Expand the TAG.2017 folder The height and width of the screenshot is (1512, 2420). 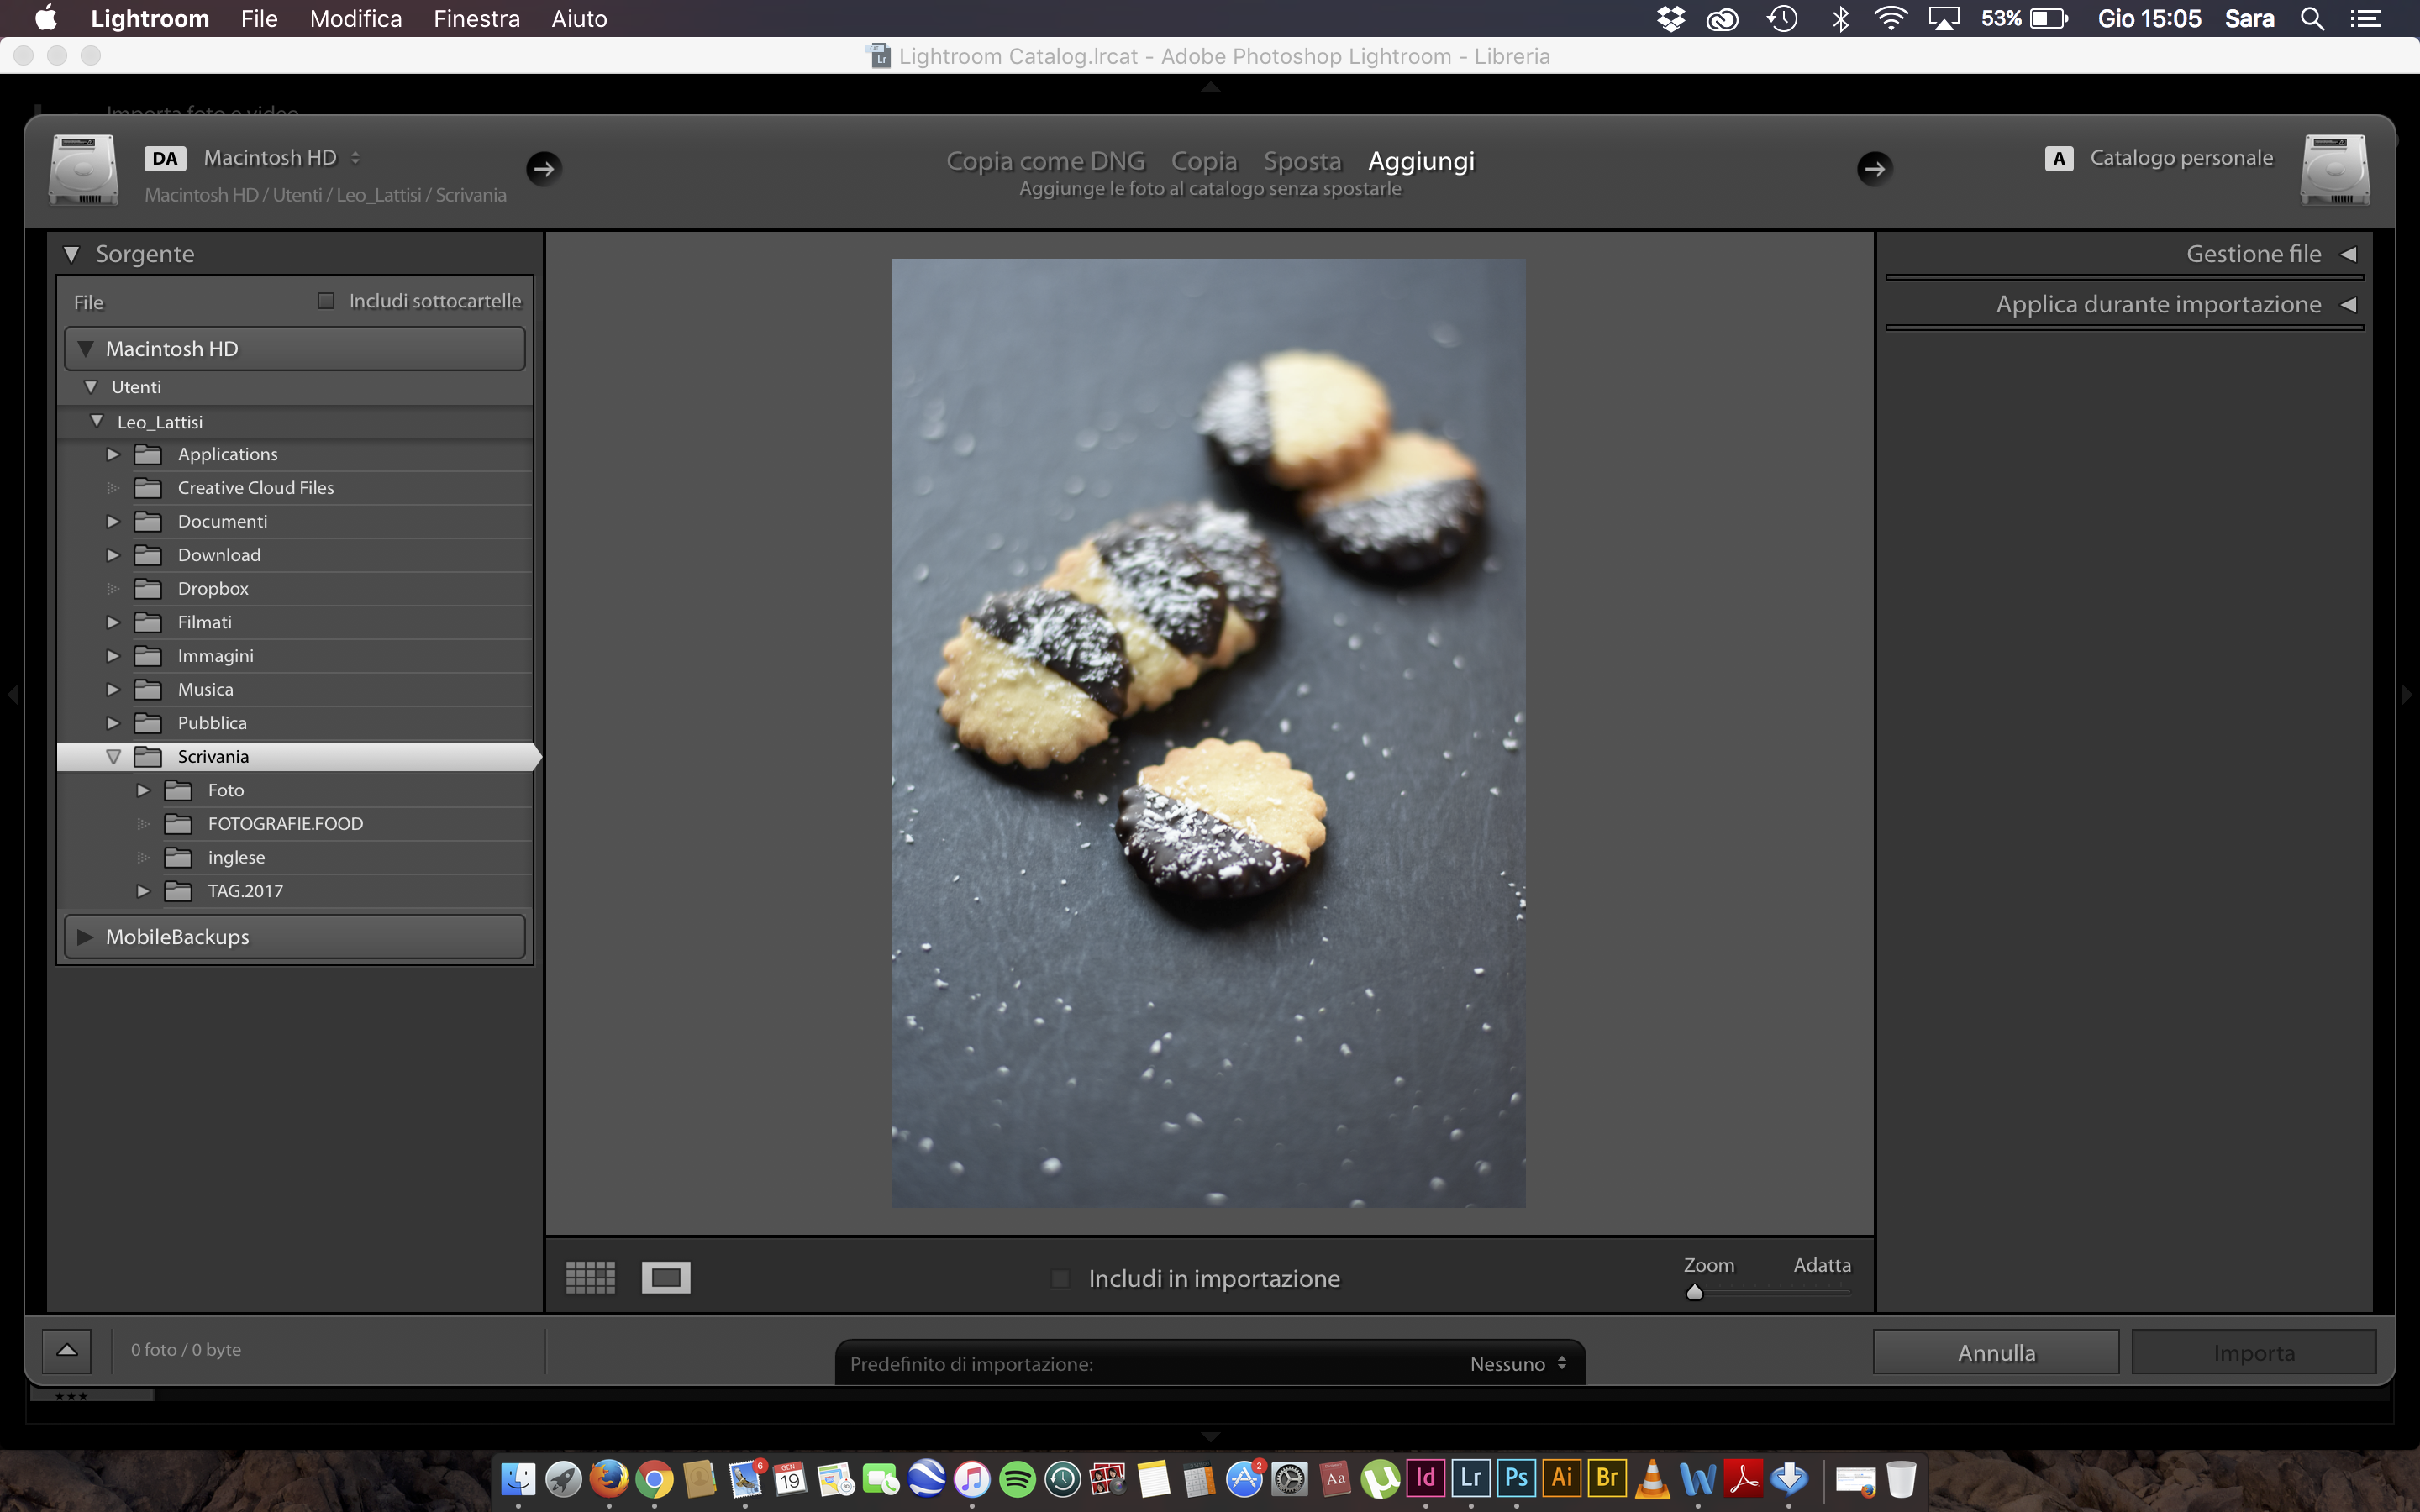pos(143,891)
